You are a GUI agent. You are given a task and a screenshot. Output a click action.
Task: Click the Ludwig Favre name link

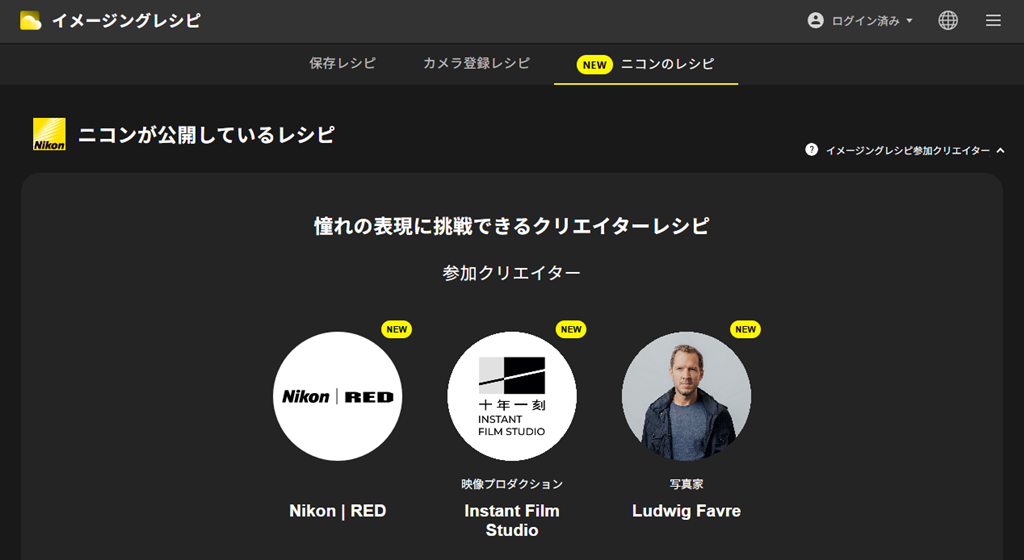(x=686, y=511)
